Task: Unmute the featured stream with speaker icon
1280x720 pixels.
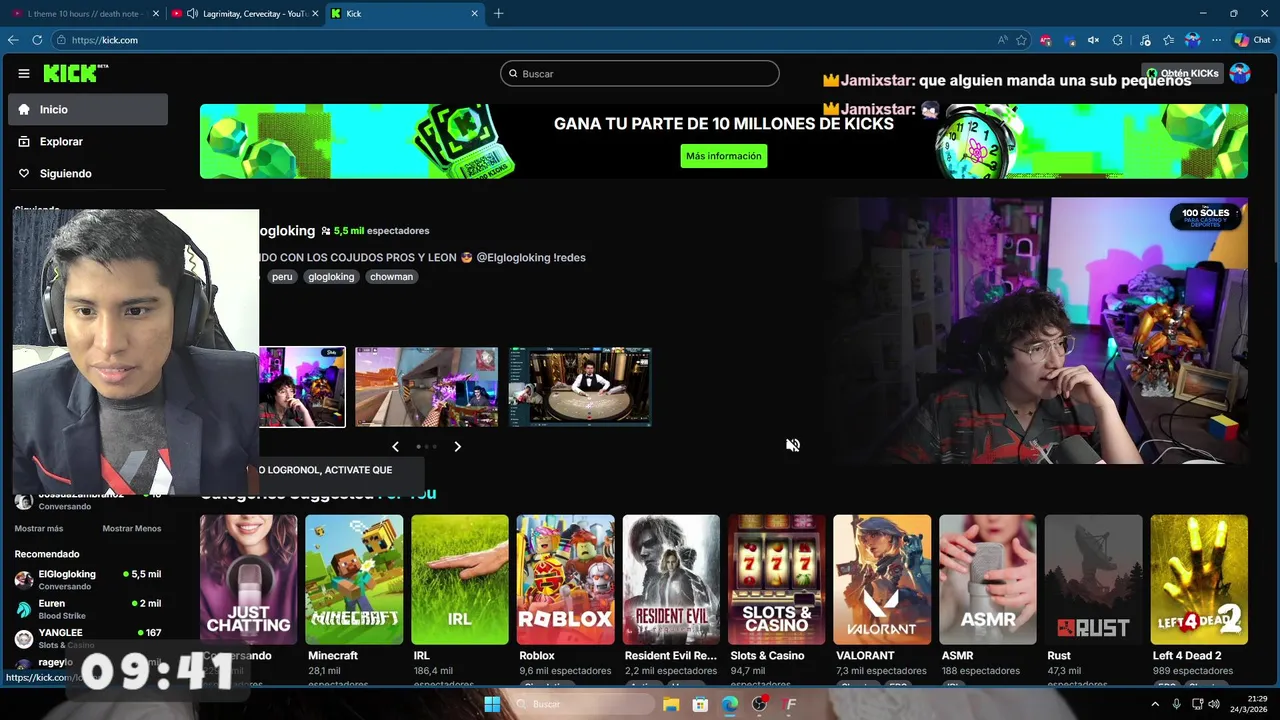Action: [x=793, y=445]
